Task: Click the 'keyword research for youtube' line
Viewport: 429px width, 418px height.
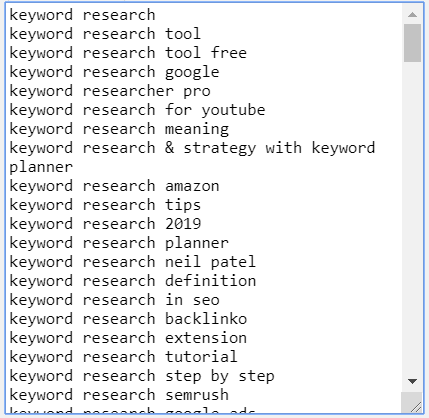Action: pos(137,110)
